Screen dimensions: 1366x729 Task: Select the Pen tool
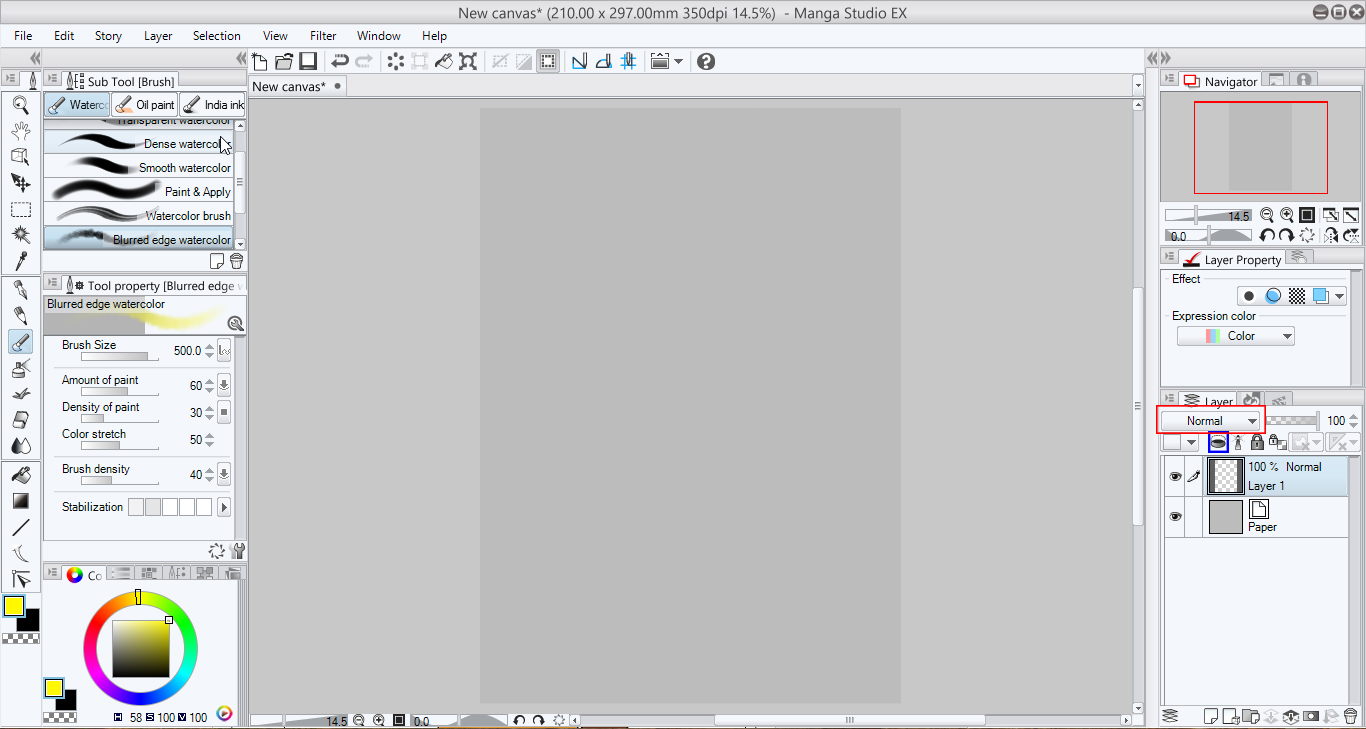point(20,291)
